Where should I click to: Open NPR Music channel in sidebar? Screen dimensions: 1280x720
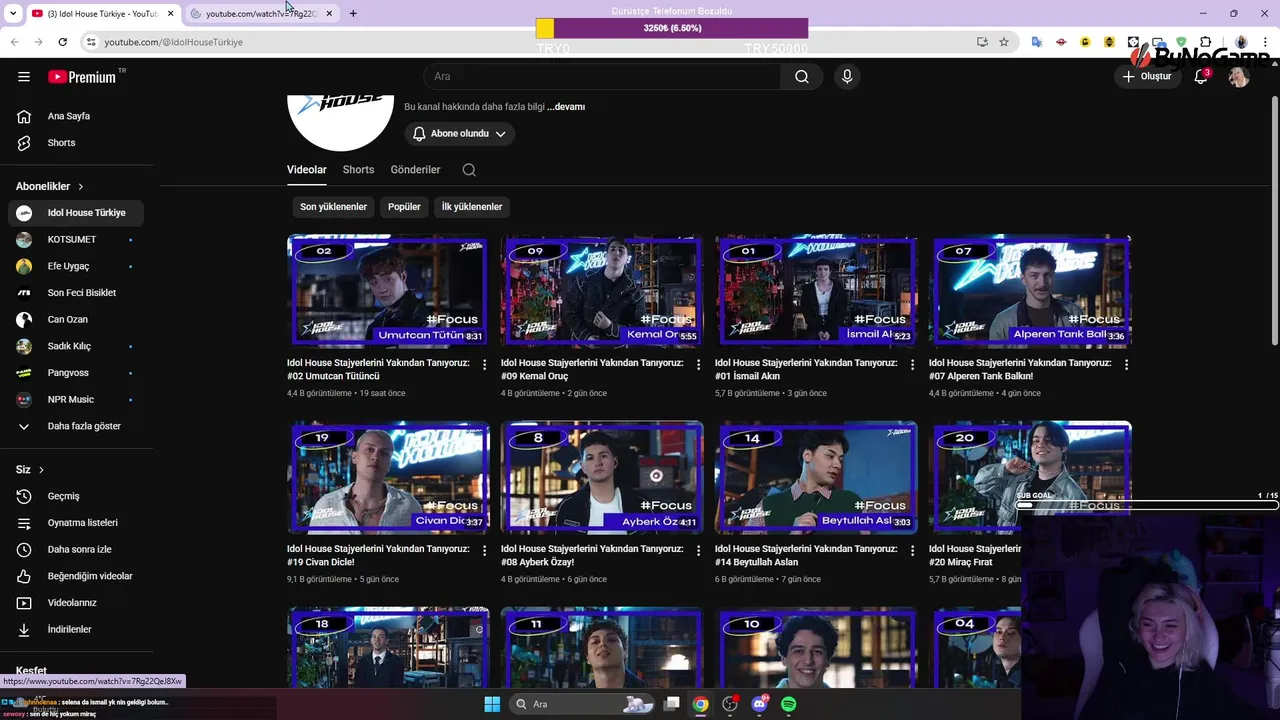tap(76, 400)
